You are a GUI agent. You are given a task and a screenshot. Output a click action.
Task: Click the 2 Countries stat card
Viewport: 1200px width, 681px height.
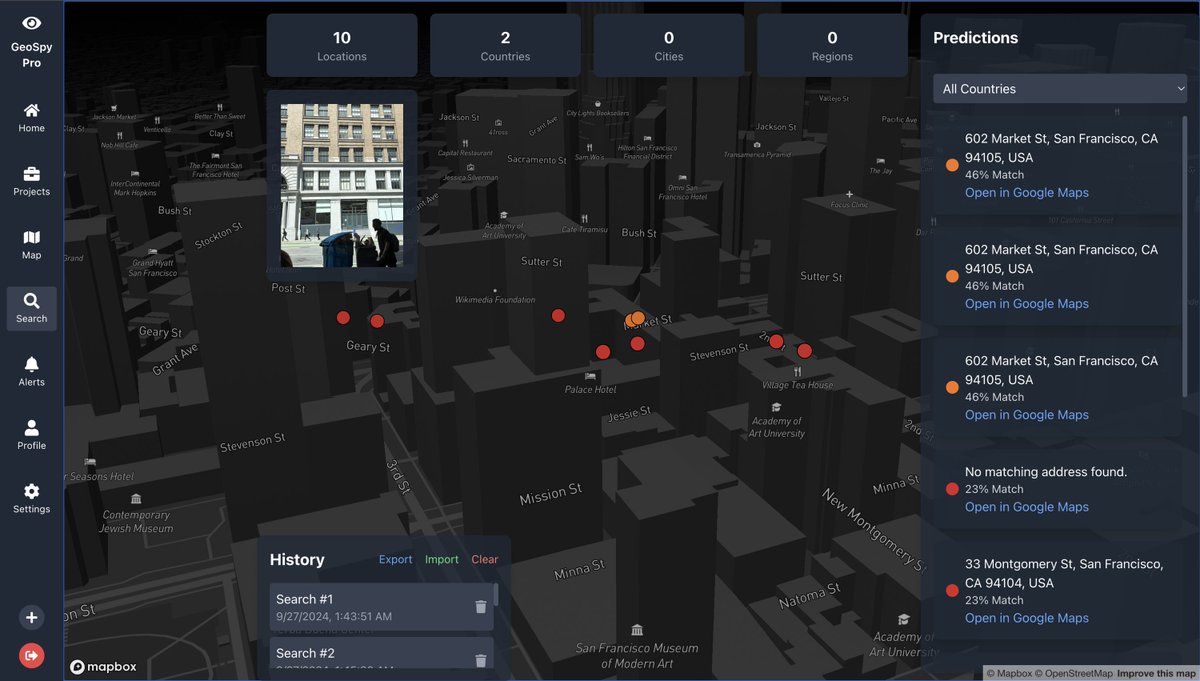click(x=505, y=45)
